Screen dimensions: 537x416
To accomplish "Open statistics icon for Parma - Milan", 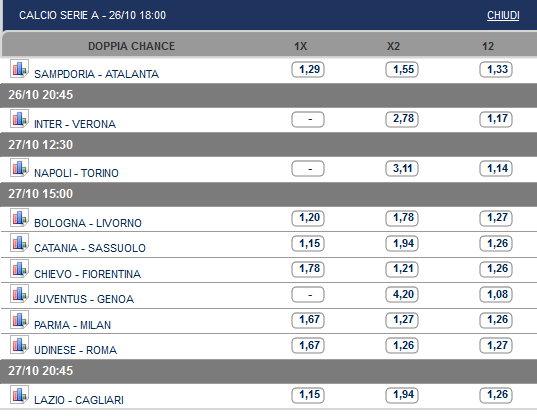I will point(19,320).
